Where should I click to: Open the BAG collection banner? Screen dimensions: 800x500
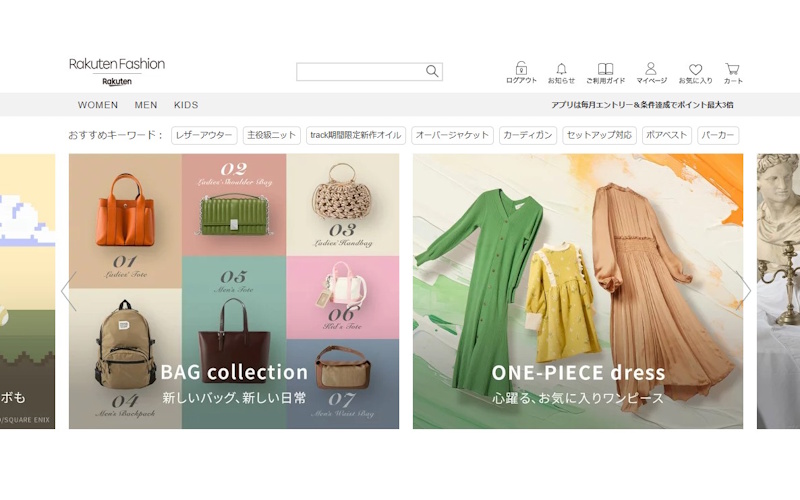click(234, 291)
